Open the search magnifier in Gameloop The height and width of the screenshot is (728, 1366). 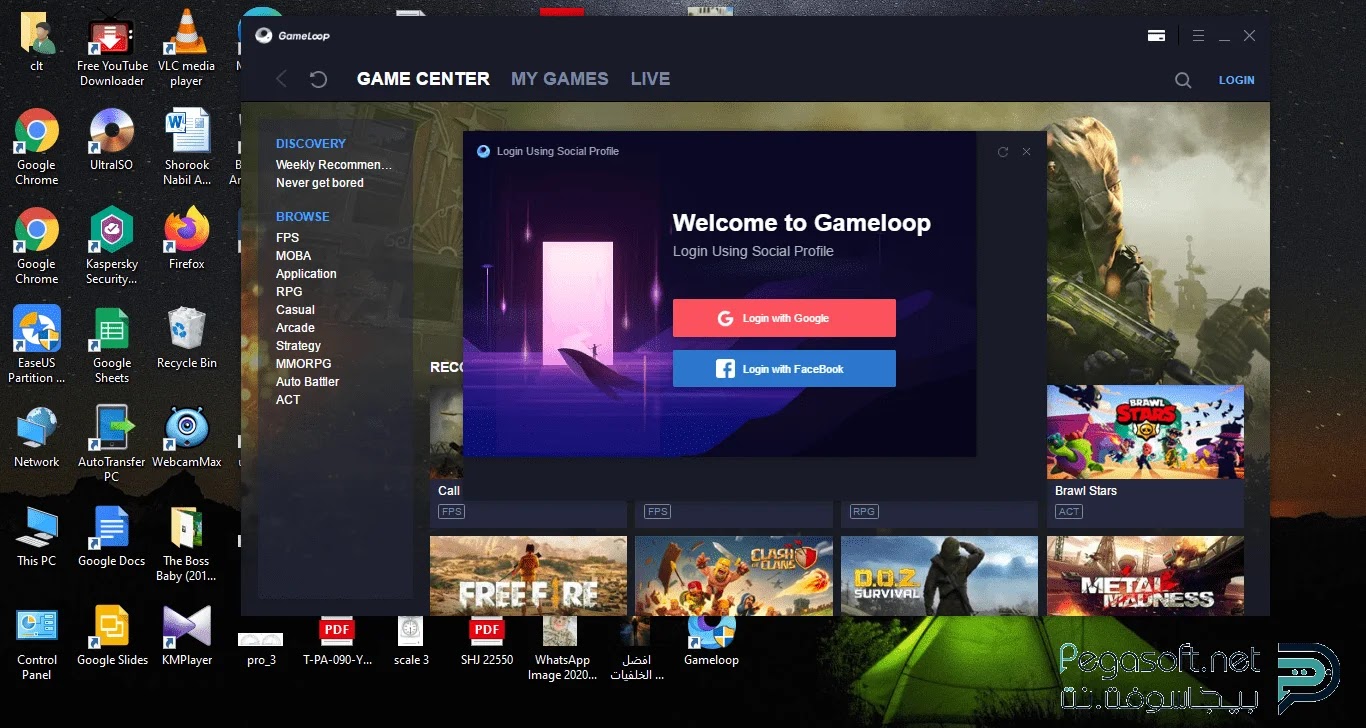[1183, 81]
